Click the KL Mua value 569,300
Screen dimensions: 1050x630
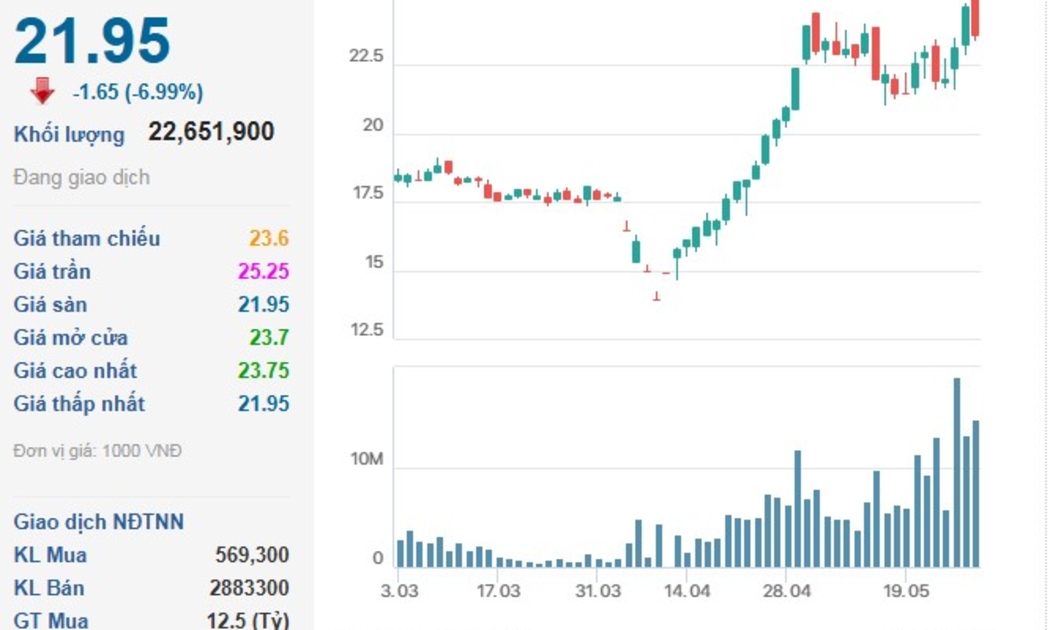pyautogui.click(x=252, y=555)
